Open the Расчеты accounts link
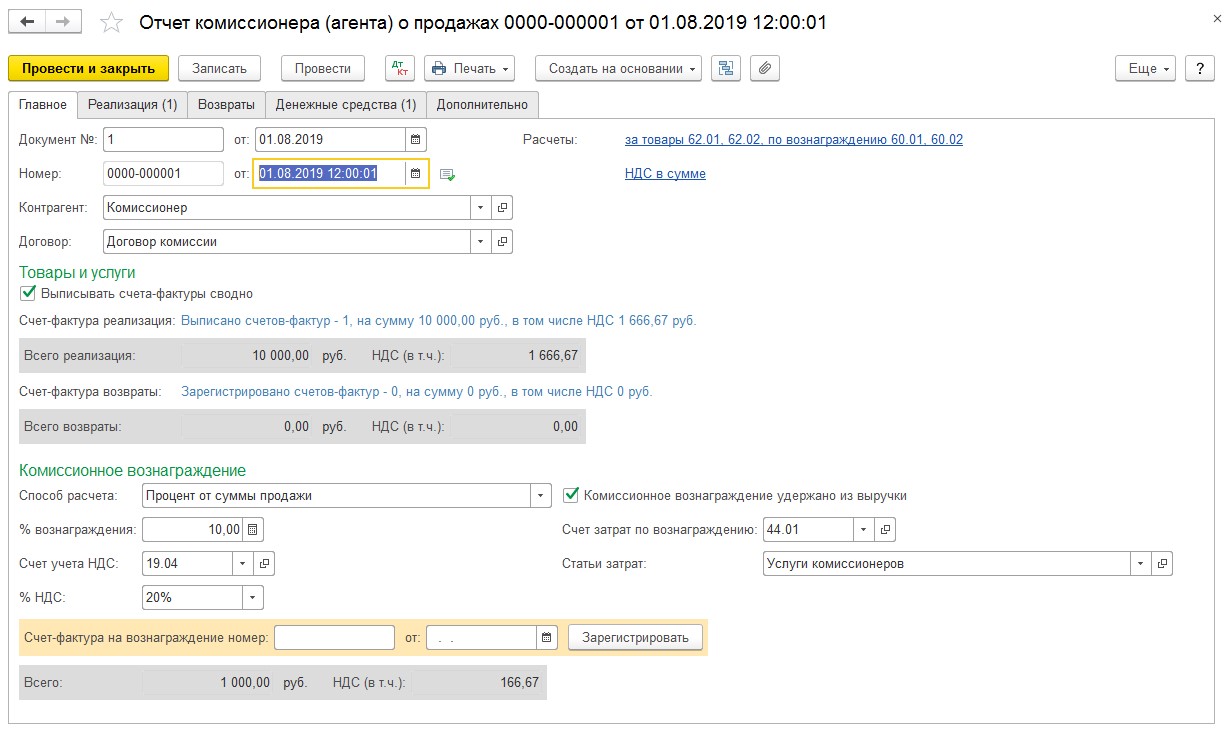Viewport: 1226px width, 732px height. point(794,140)
